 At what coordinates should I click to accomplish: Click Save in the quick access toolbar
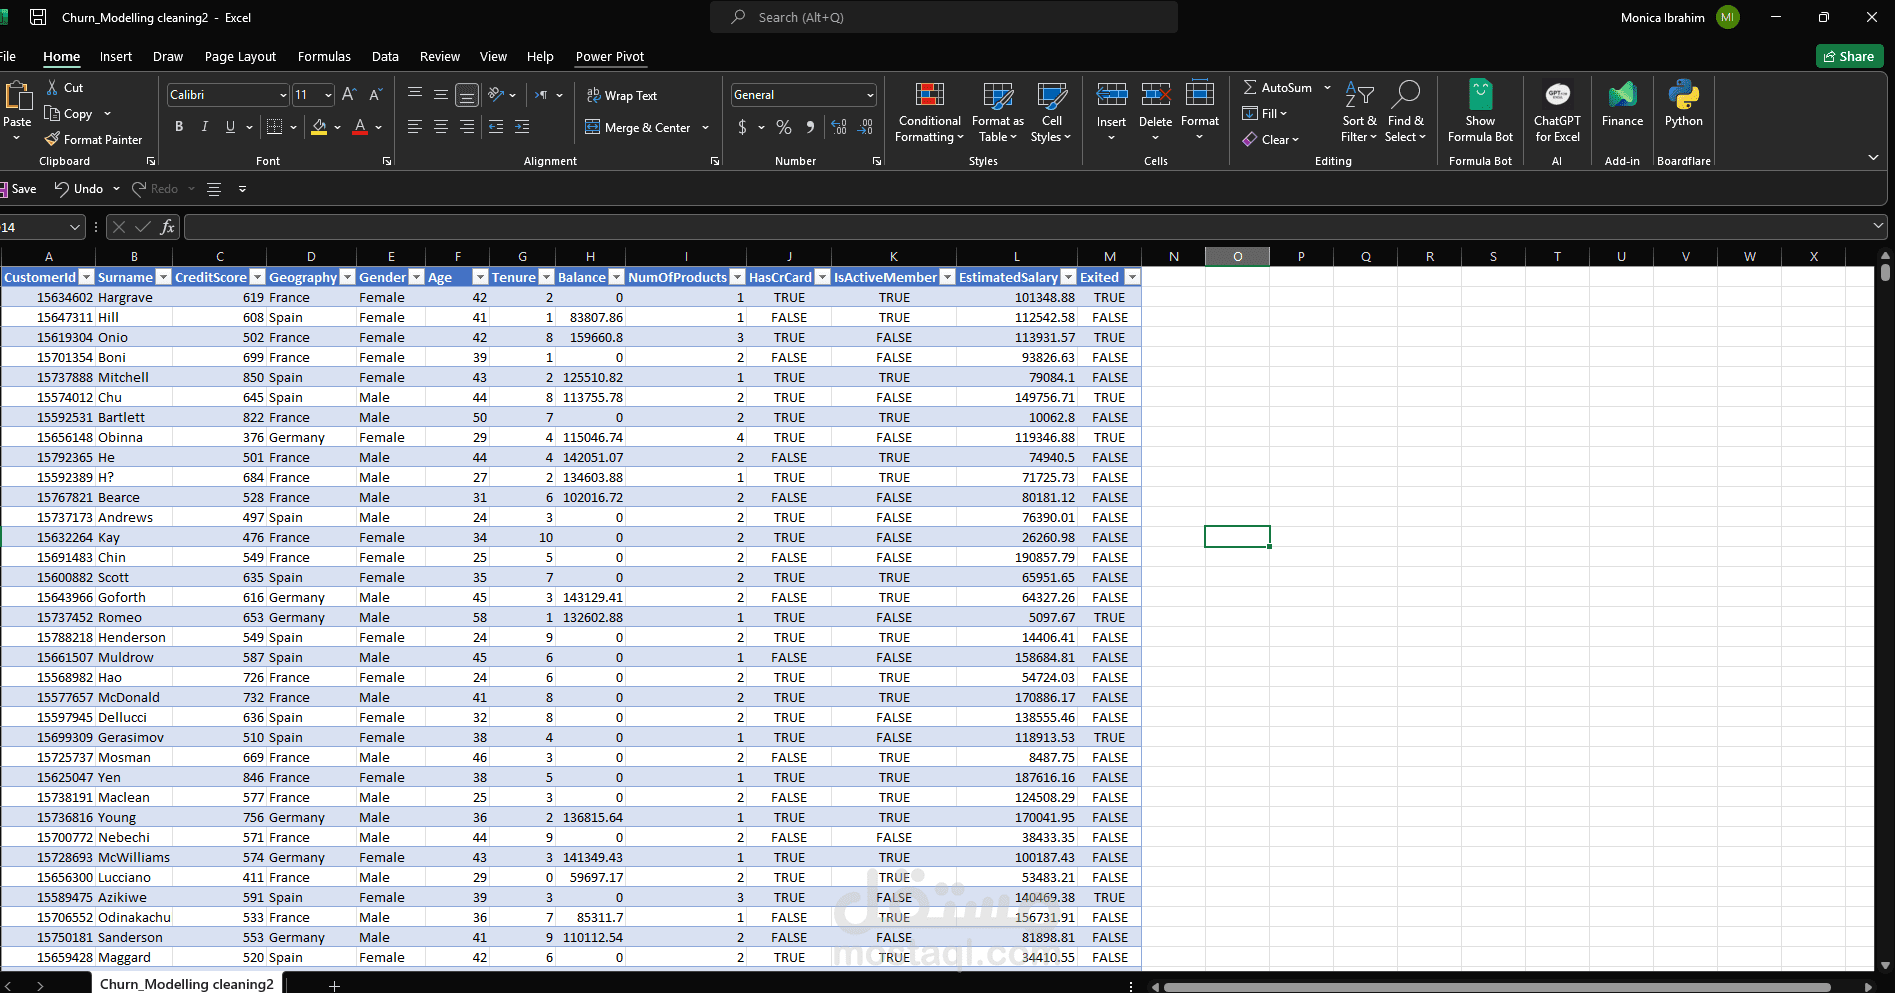click(19, 189)
